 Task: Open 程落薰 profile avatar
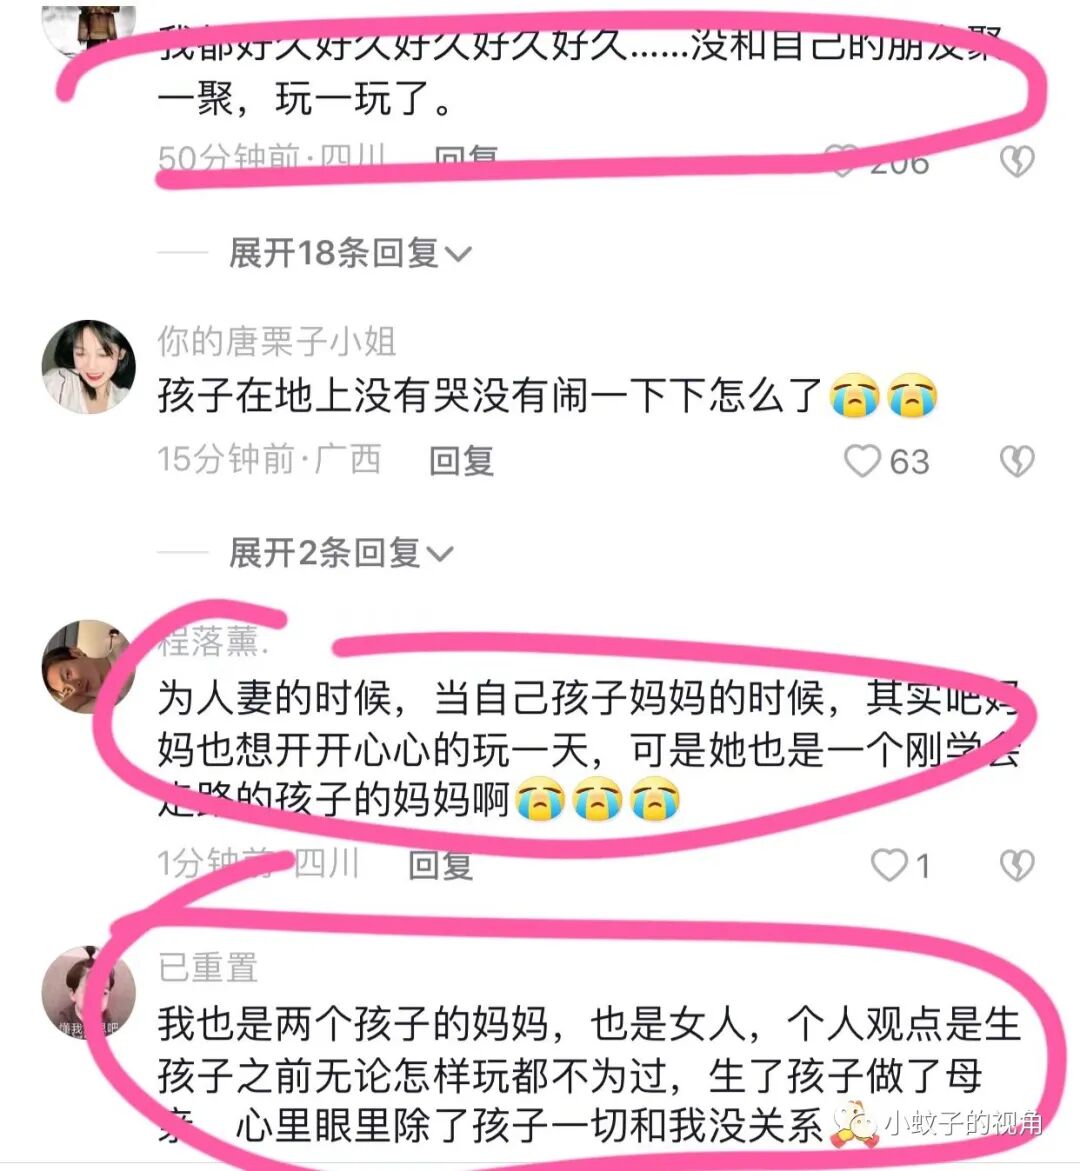(x=88, y=666)
